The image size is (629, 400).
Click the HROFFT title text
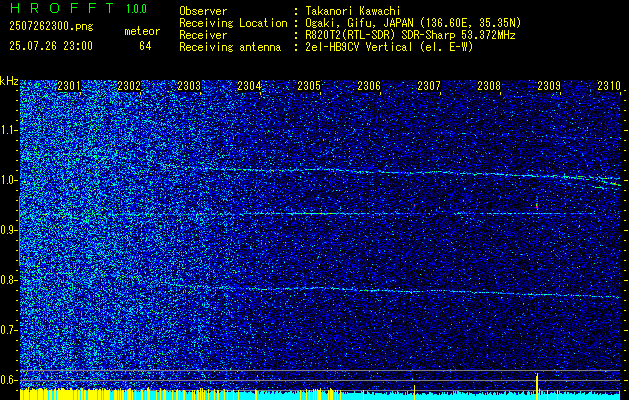[x=62, y=8]
